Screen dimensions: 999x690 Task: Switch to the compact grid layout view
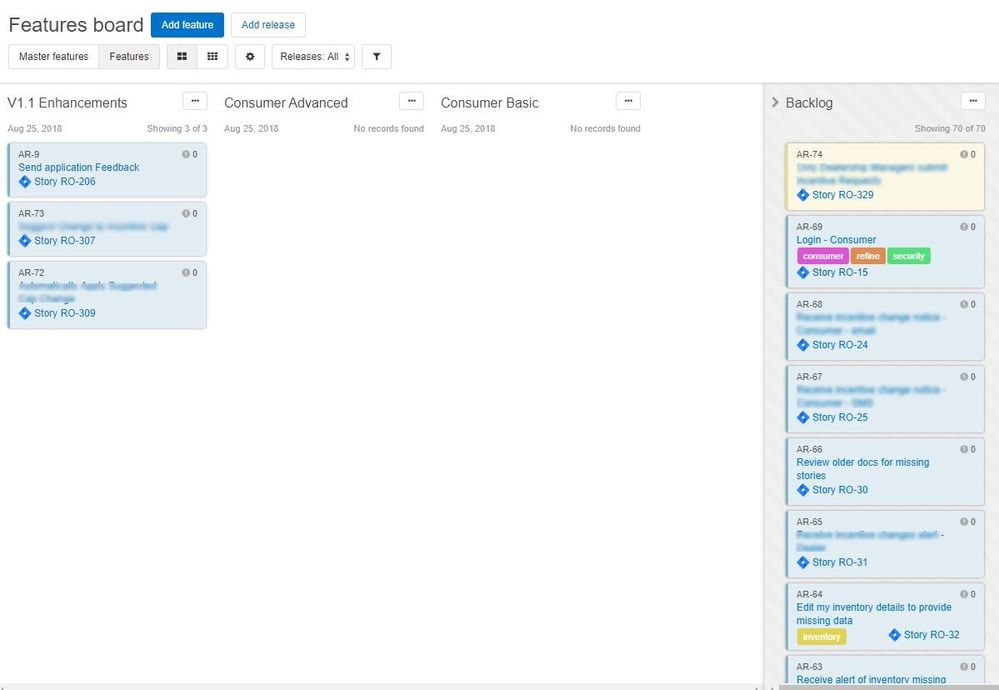[212, 56]
